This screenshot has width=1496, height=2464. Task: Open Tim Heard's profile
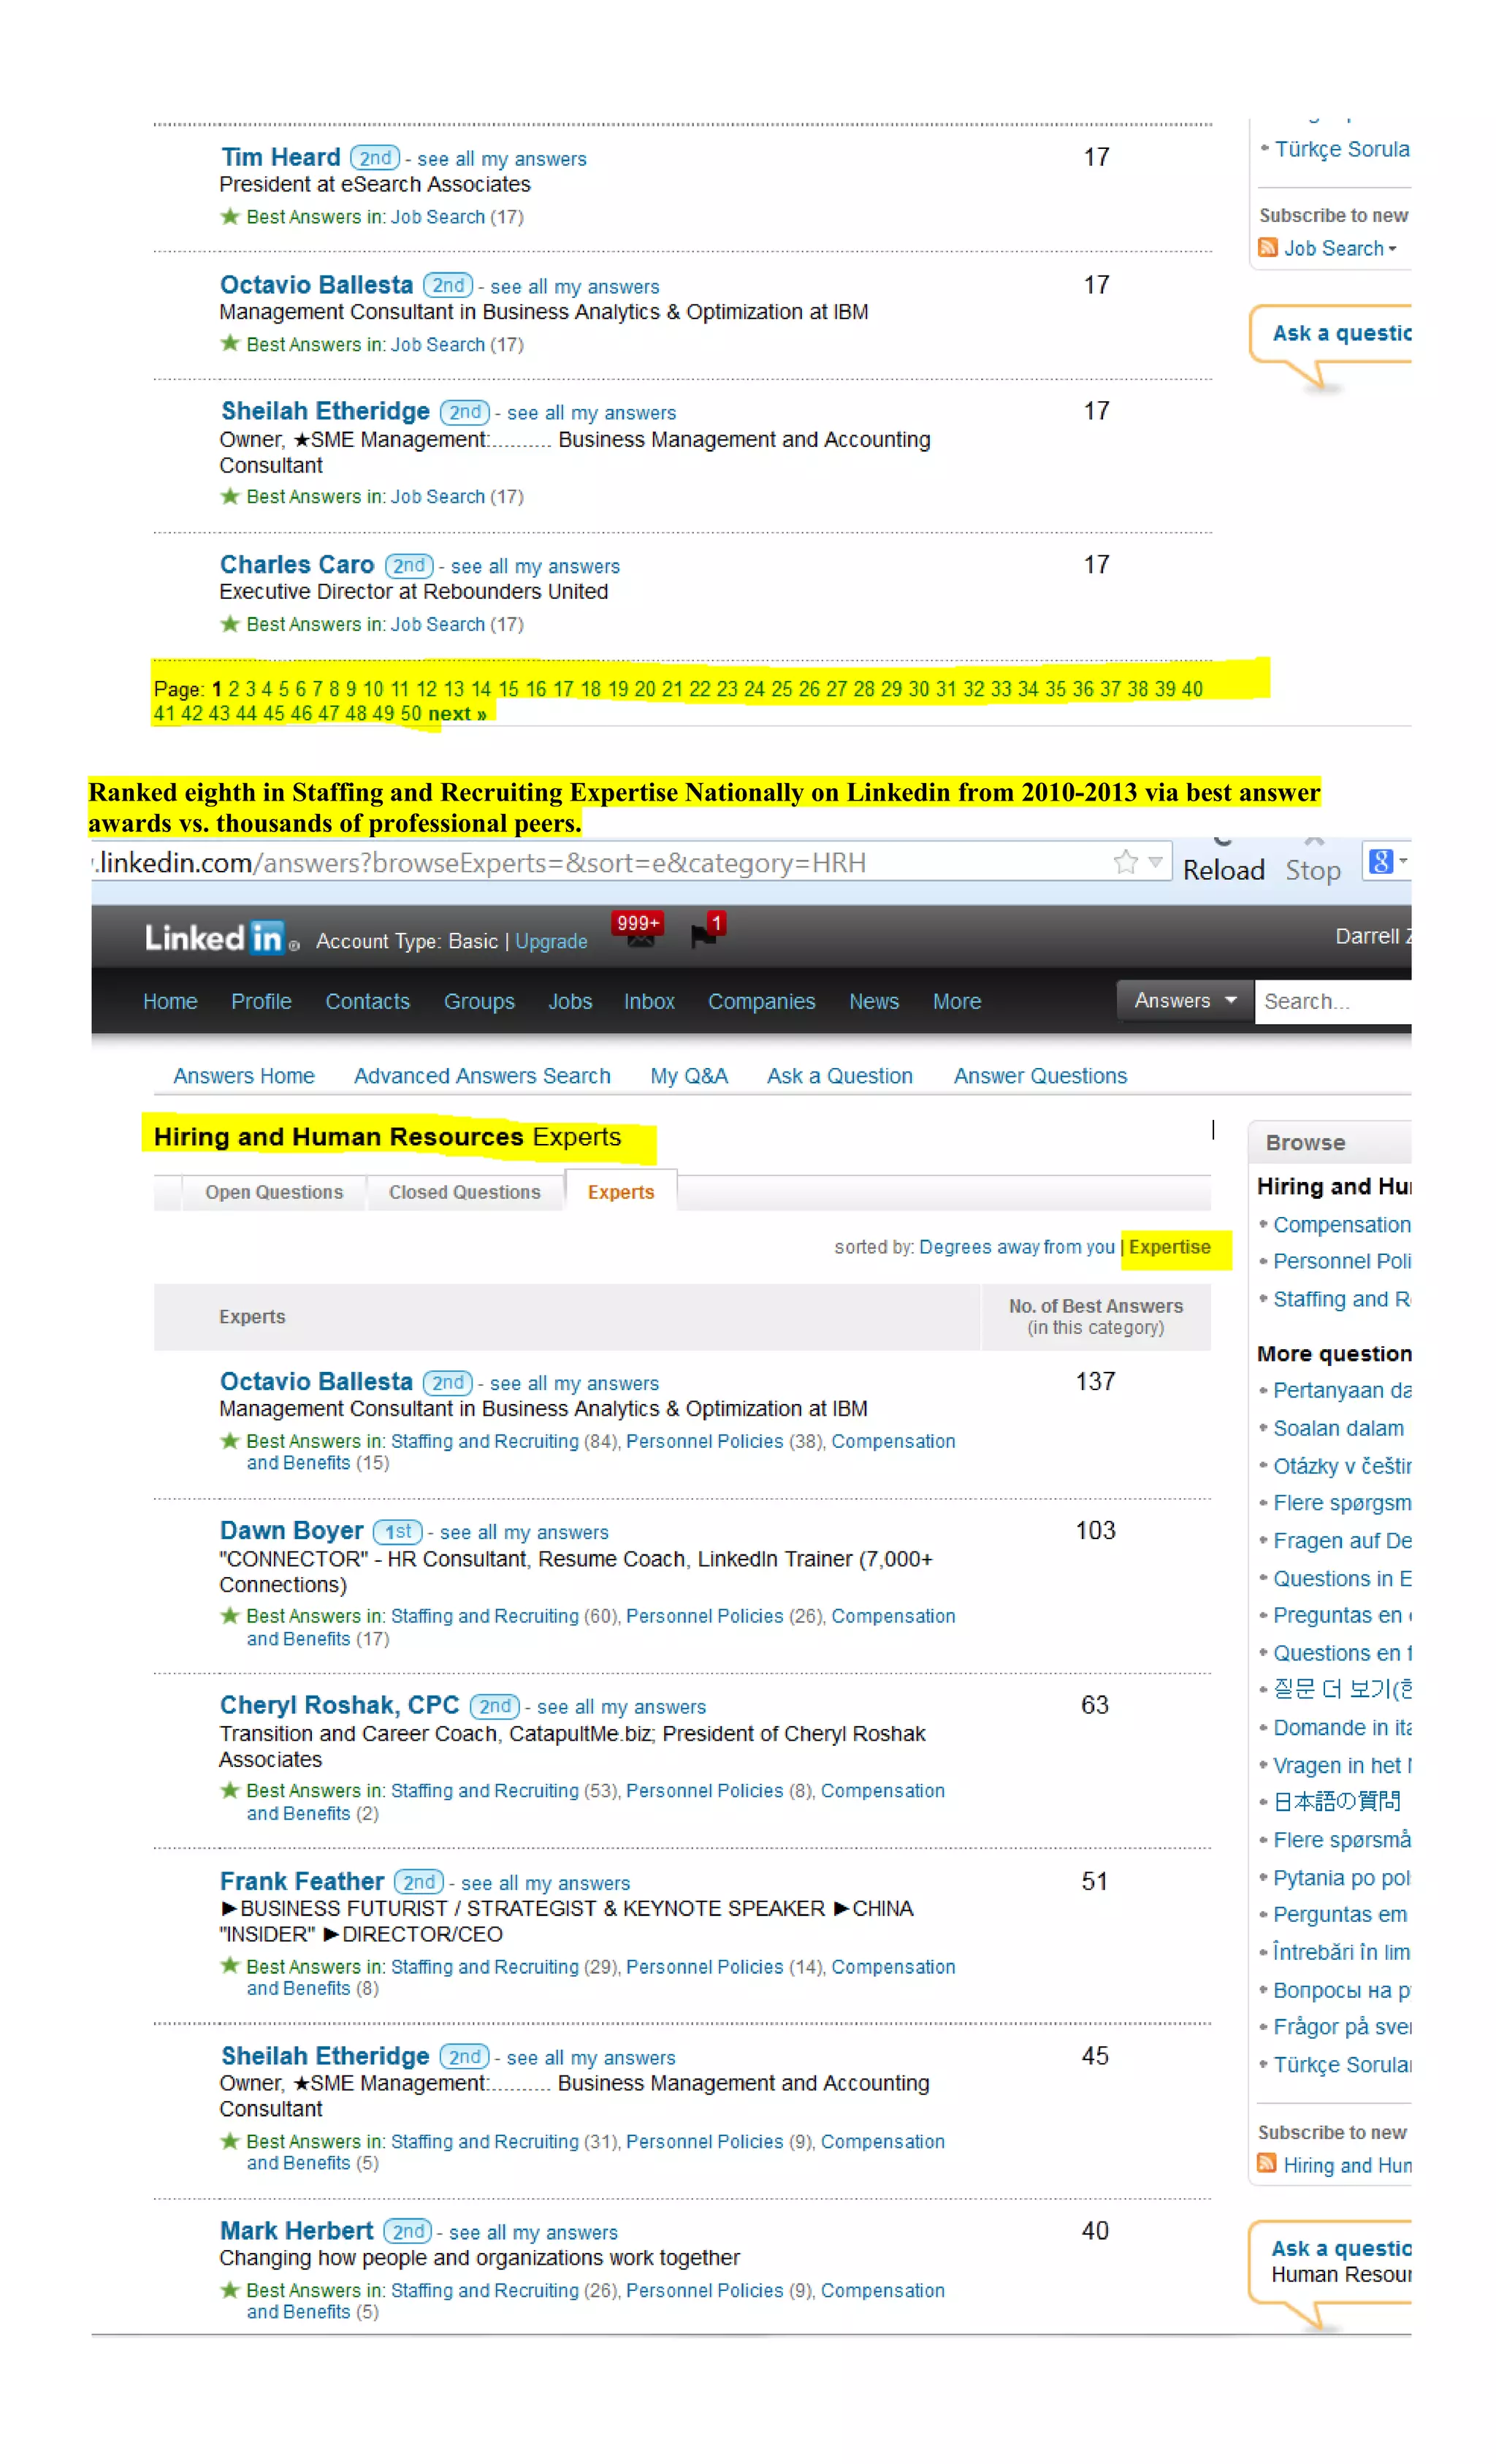281,157
